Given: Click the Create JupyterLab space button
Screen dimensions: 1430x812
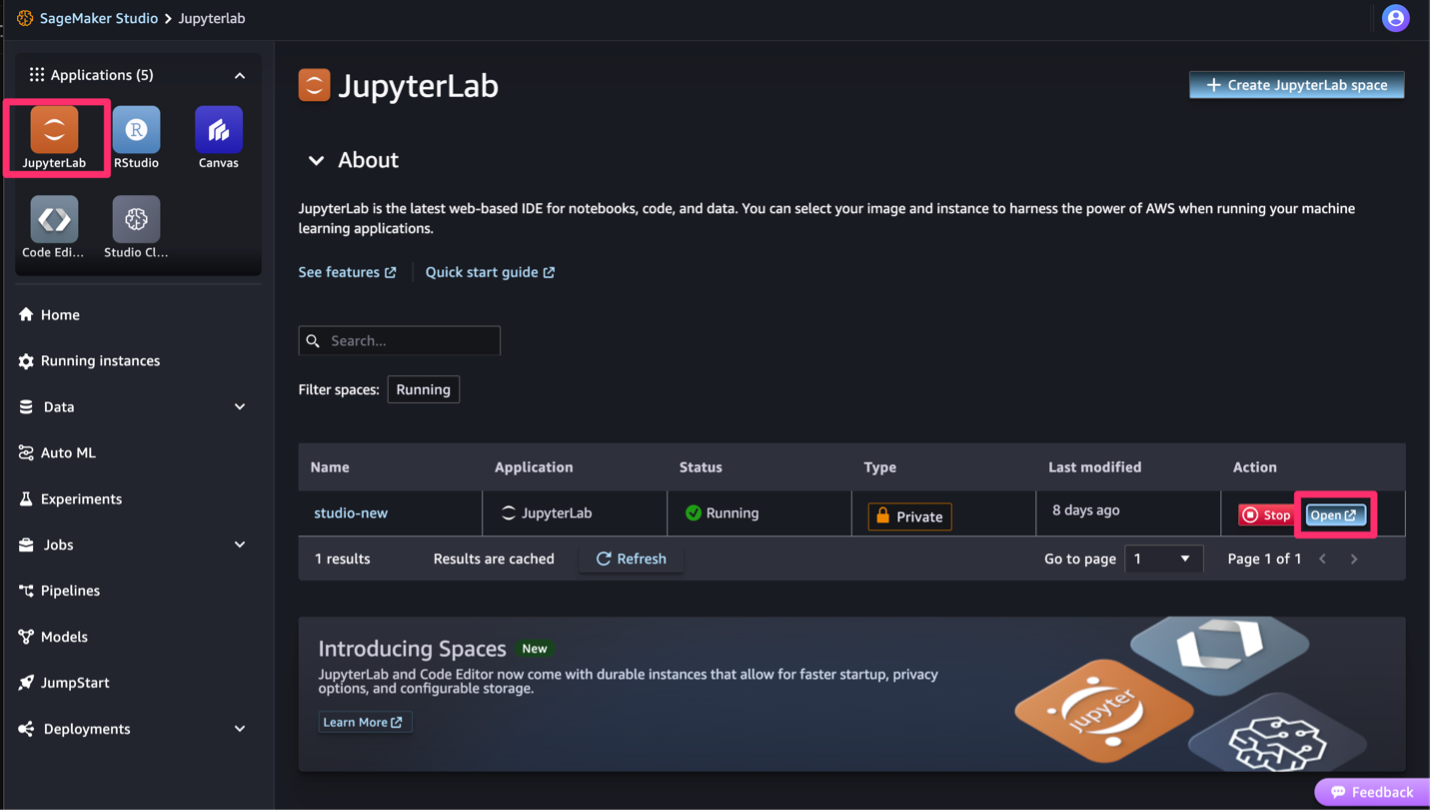Looking at the screenshot, I should pos(1297,85).
